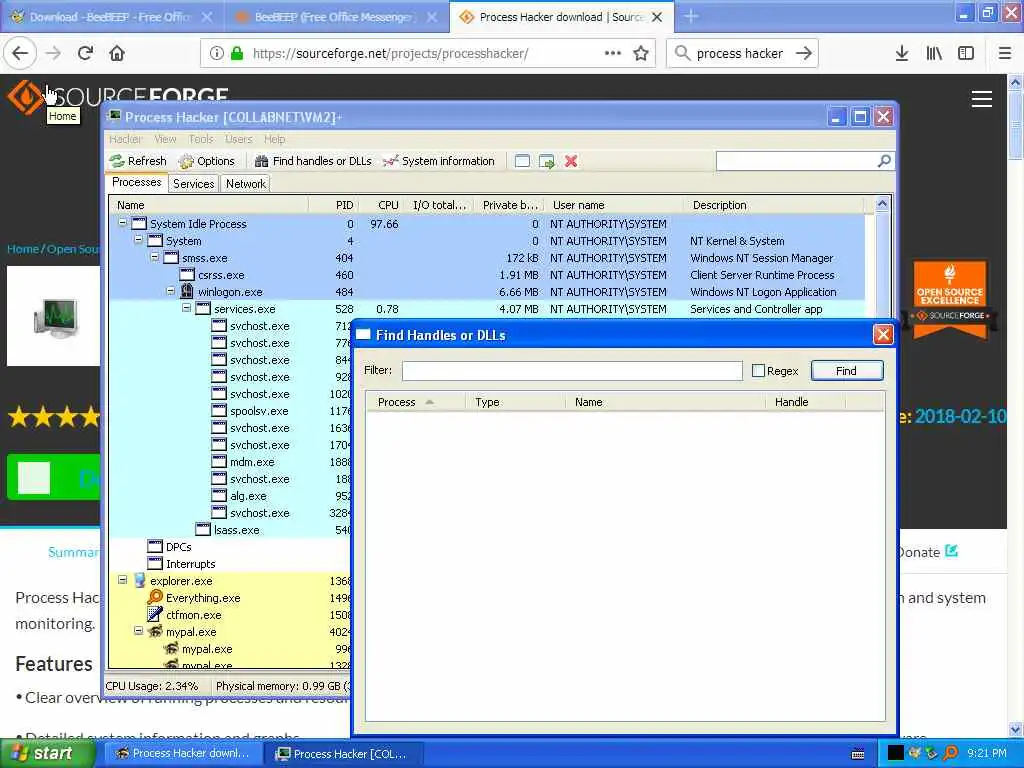Collapse the System tree node
1024x768 pixels.
click(138, 240)
